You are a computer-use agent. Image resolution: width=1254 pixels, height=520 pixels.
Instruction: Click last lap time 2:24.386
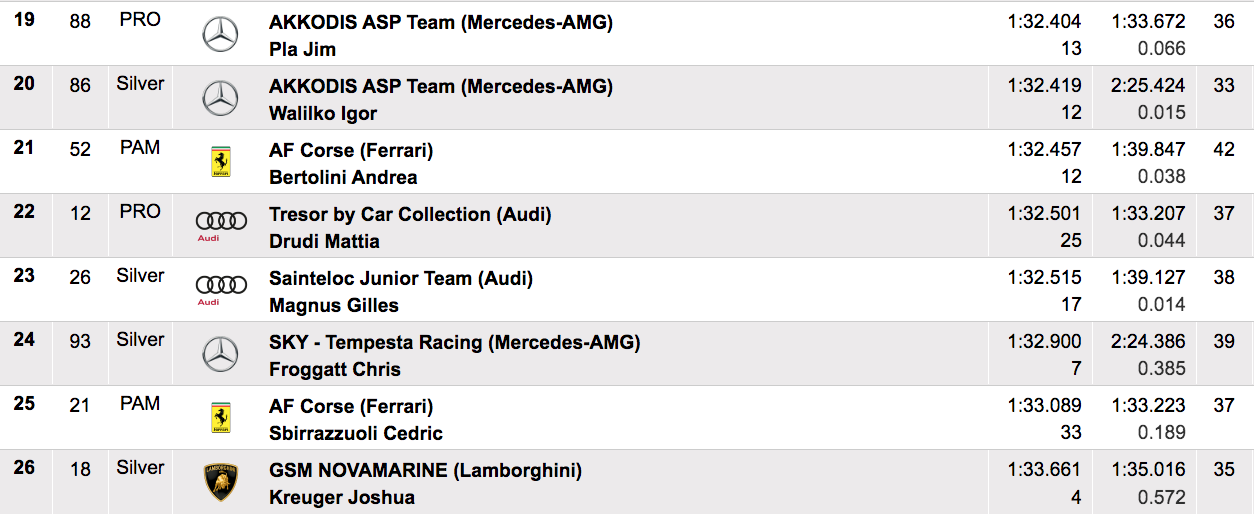point(1148,342)
